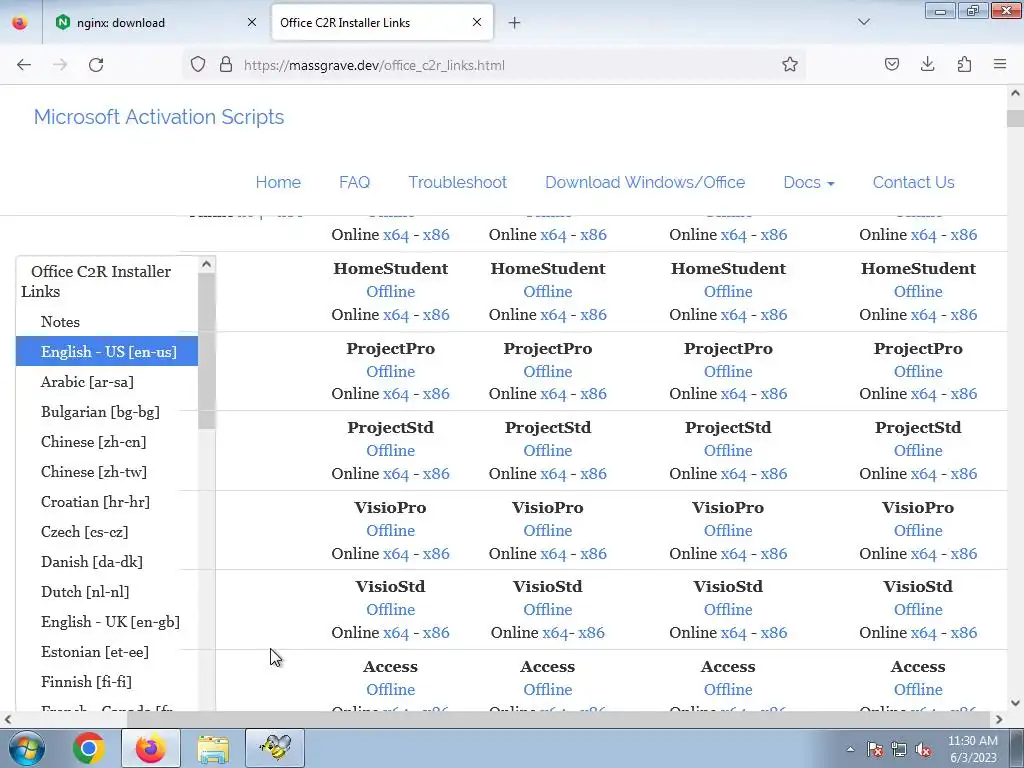Select the Office C2R Installer Links tab
1024x768 pixels.
[382, 22]
